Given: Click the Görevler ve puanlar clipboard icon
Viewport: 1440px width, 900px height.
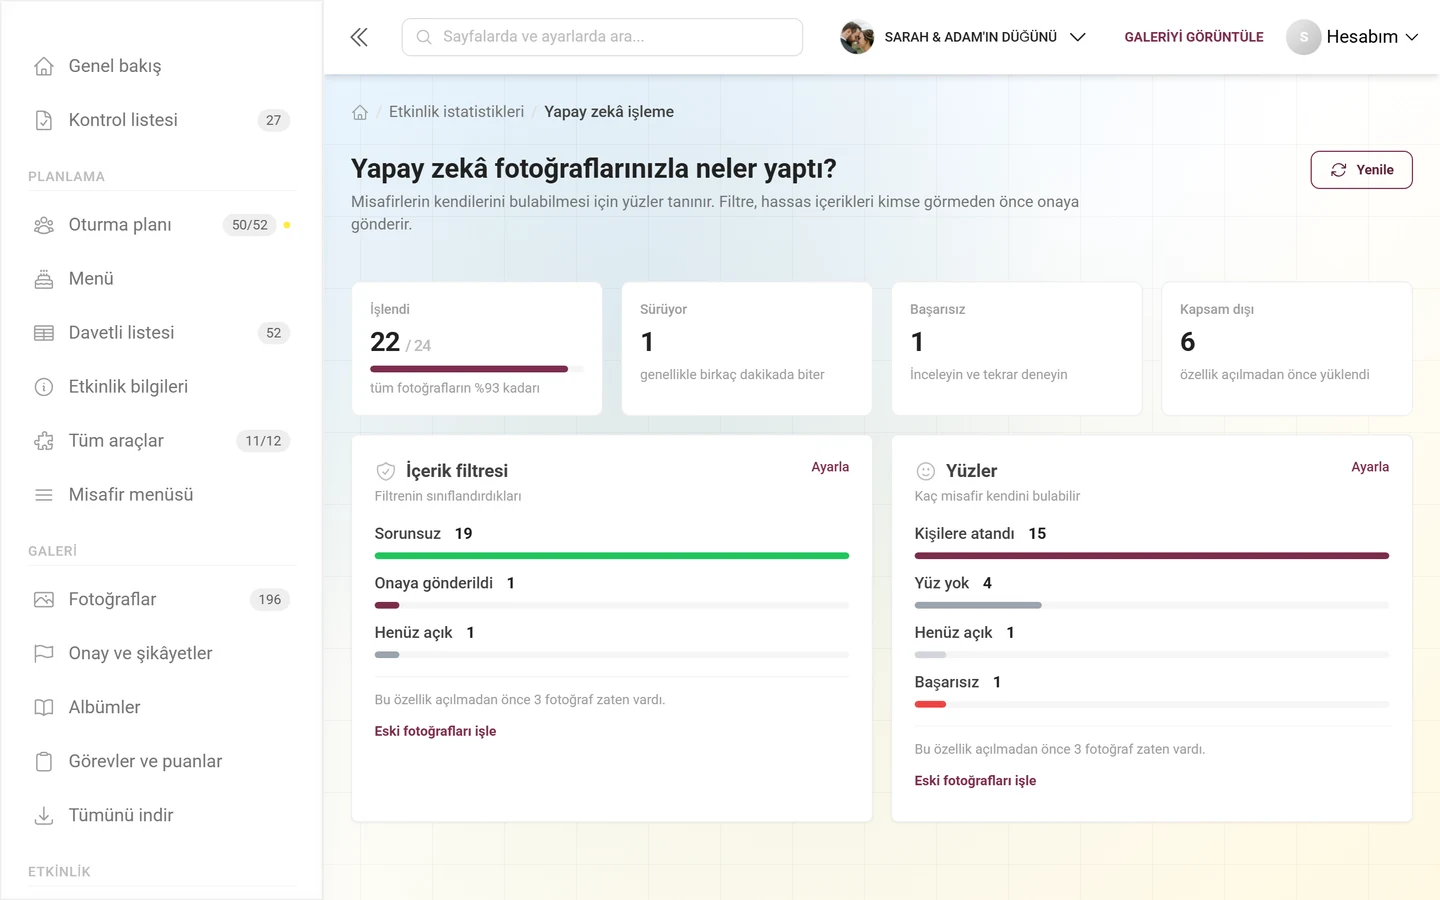Looking at the screenshot, I should (44, 762).
